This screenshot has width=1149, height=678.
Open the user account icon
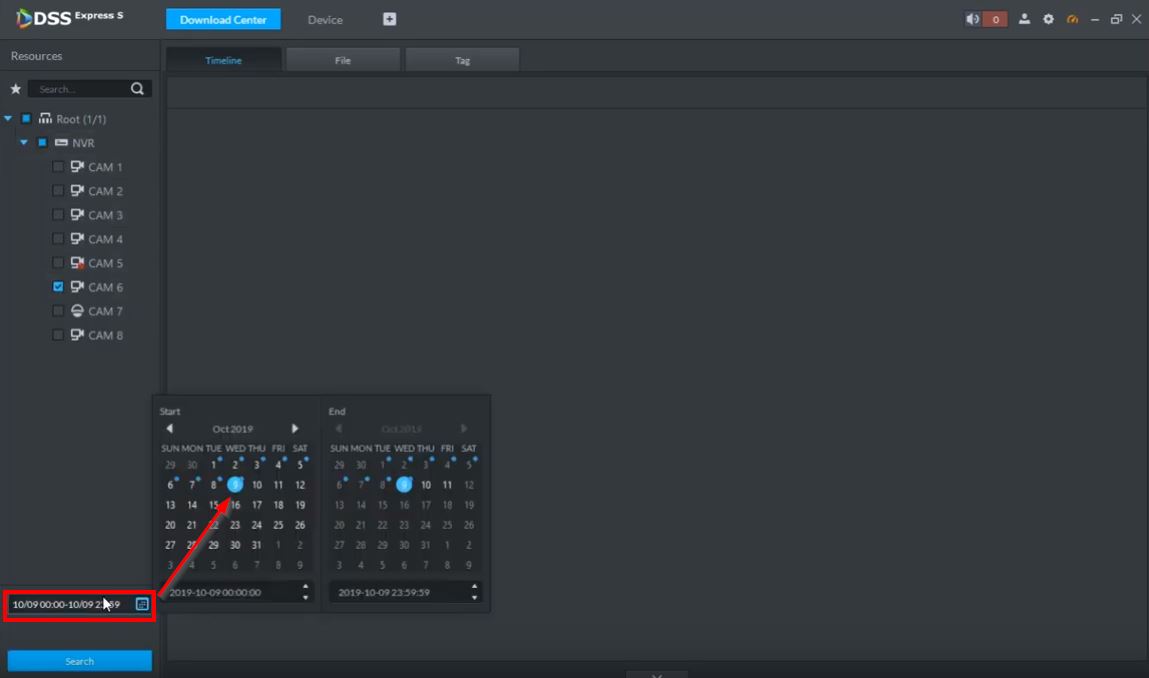[1024, 19]
